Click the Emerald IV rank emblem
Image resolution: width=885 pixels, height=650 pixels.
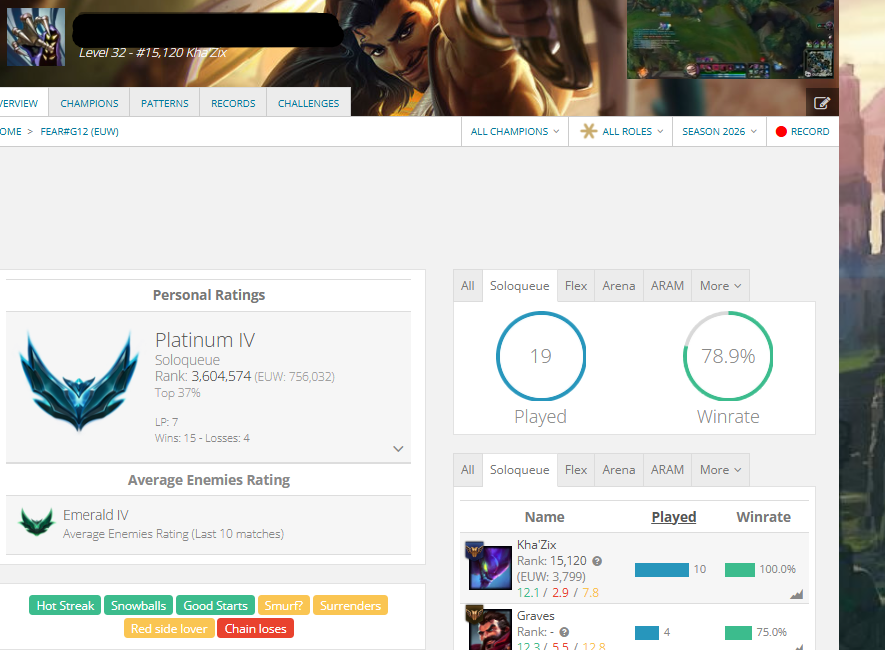coord(37,522)
